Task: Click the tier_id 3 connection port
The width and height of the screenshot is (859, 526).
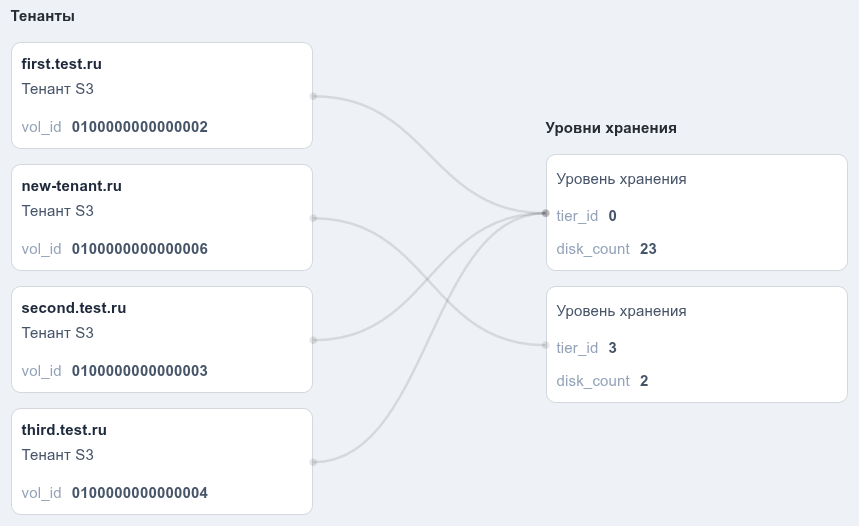Action: click(x=545, y=345)
